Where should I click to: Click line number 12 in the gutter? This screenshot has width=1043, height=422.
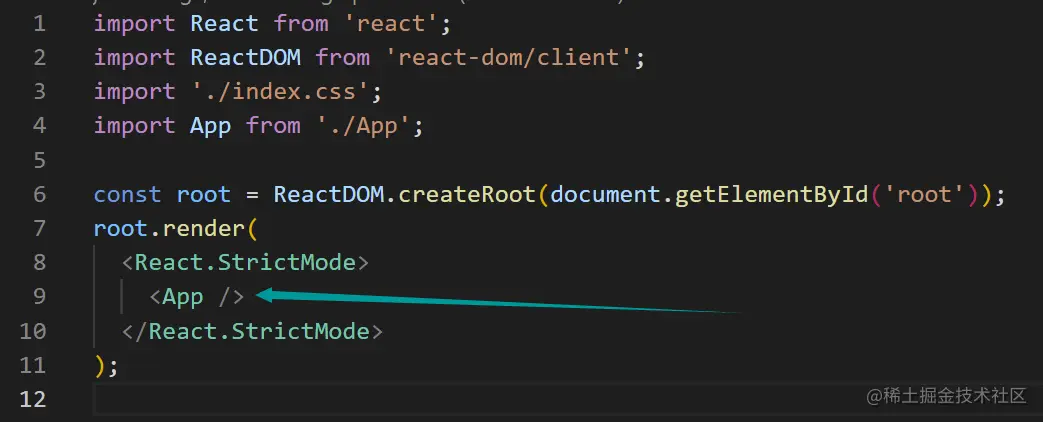[33, 399]
